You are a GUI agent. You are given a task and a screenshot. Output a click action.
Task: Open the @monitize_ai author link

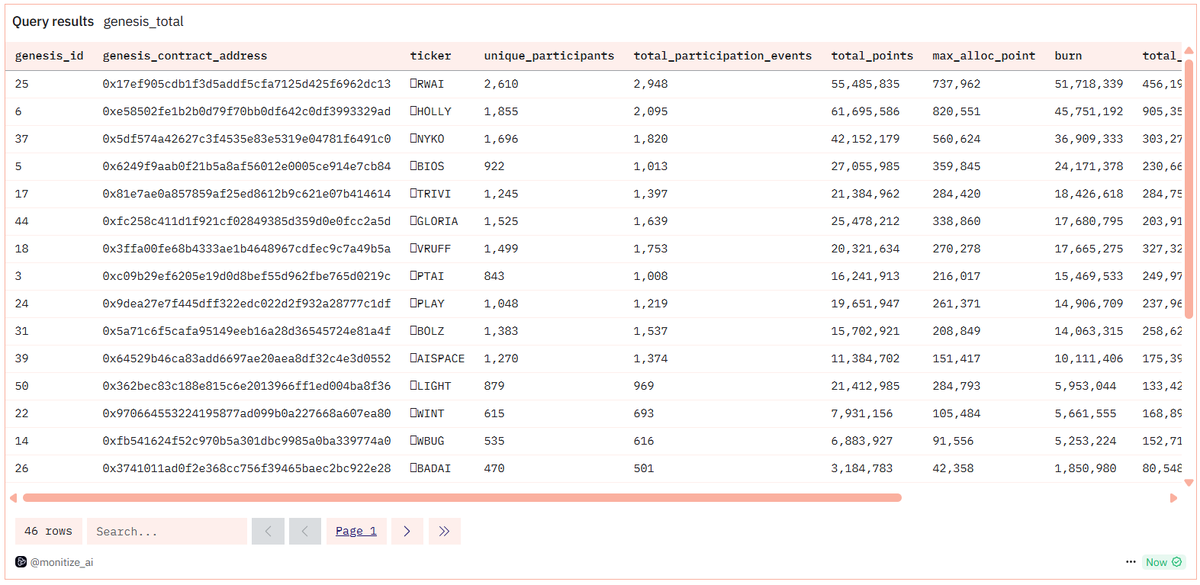click(62, 563)
